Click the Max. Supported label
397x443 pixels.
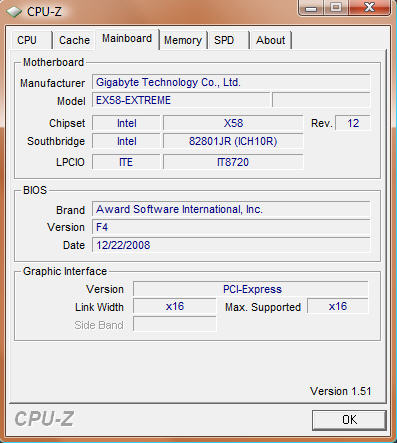(x=263, y=307)
